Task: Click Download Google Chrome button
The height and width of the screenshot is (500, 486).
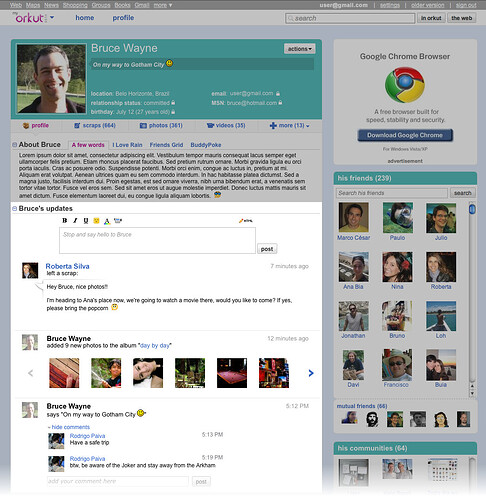Action: pos(405,135)
